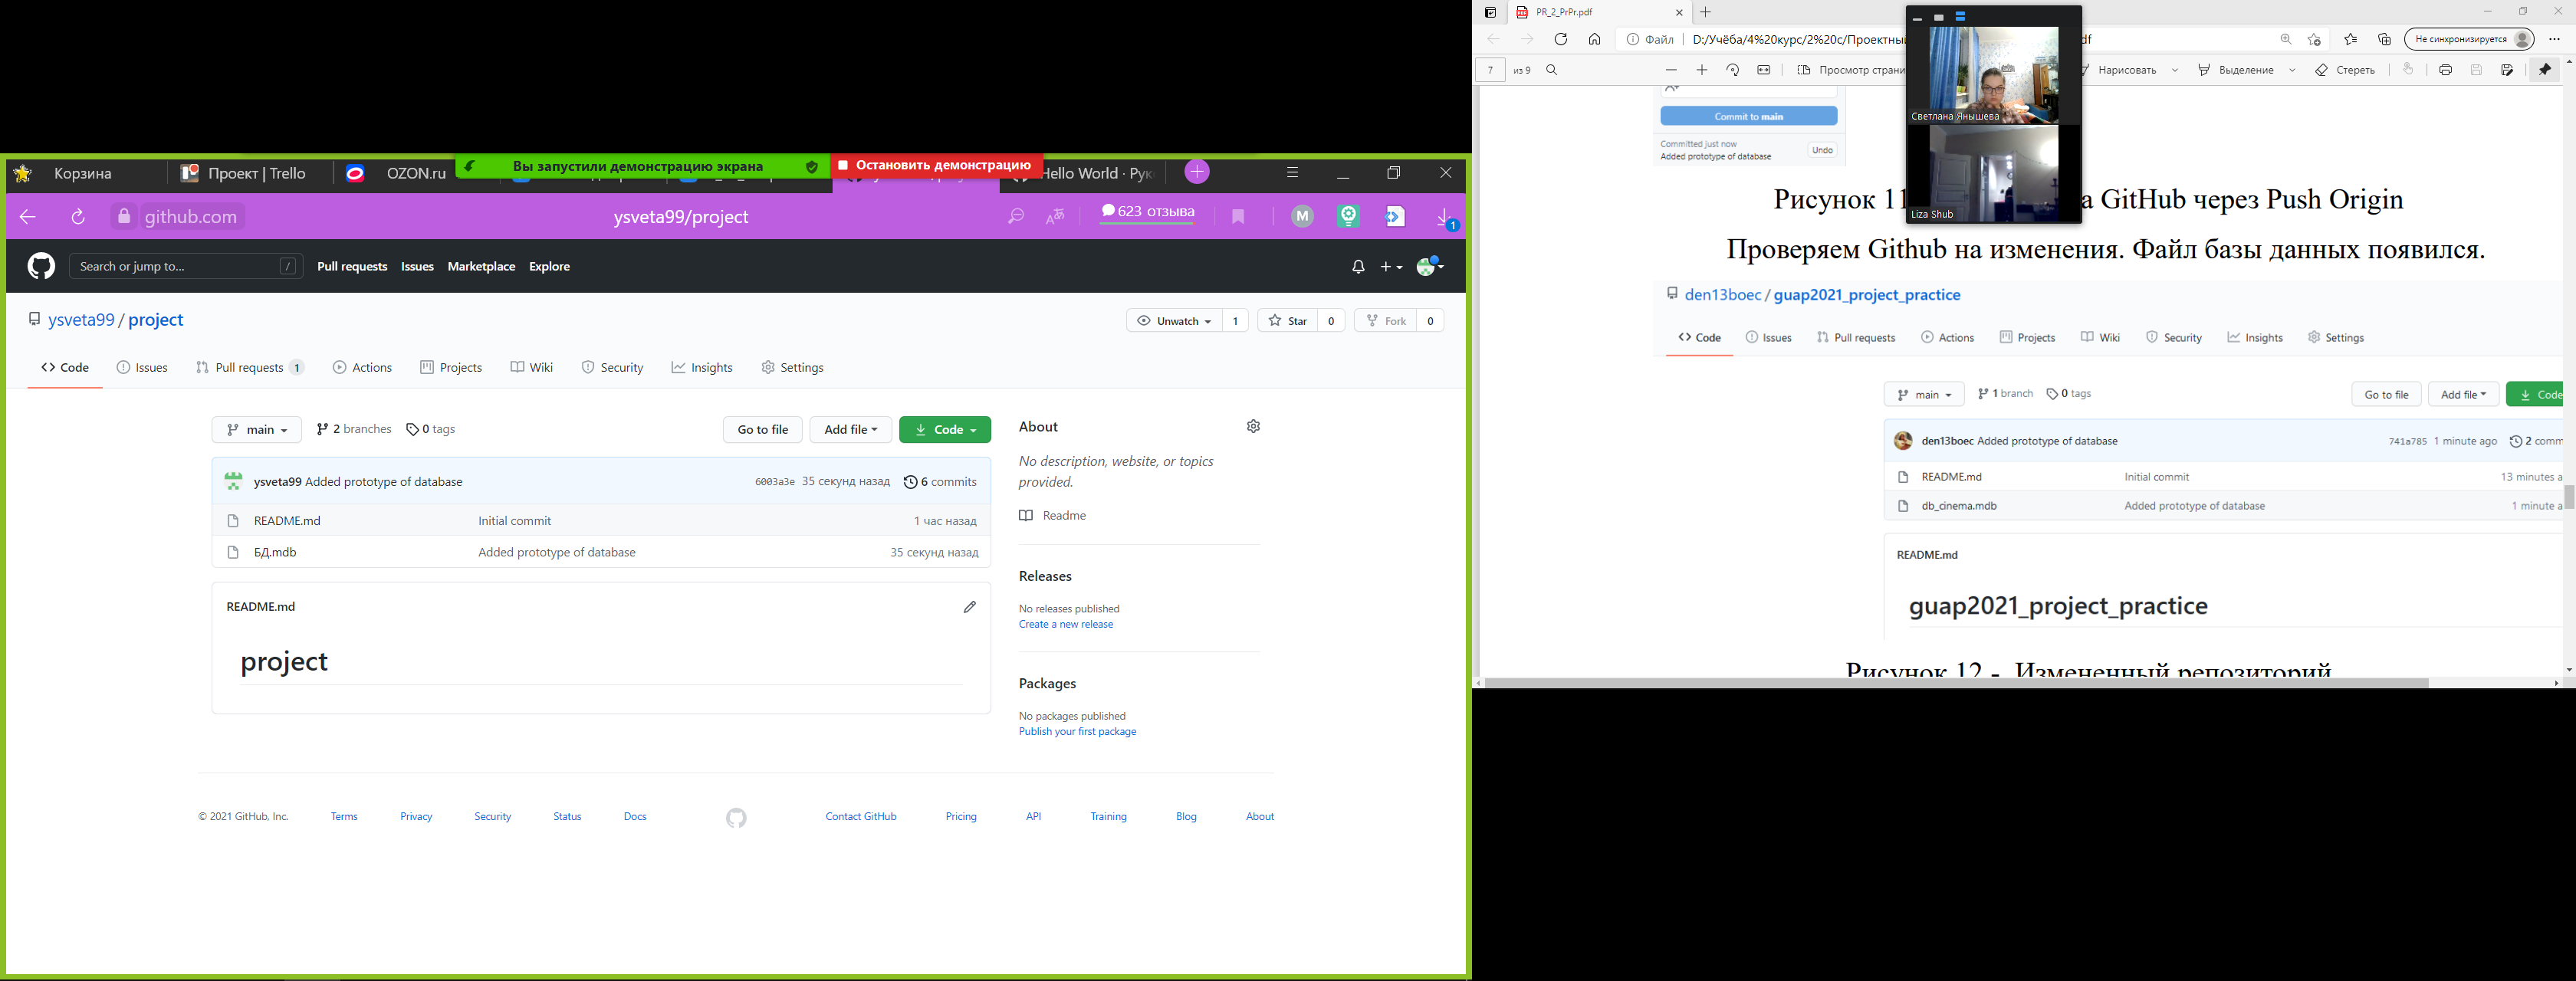Stop screen sharing with Остановить демонстрацию

pyautogui.click(x=937, y=165)
